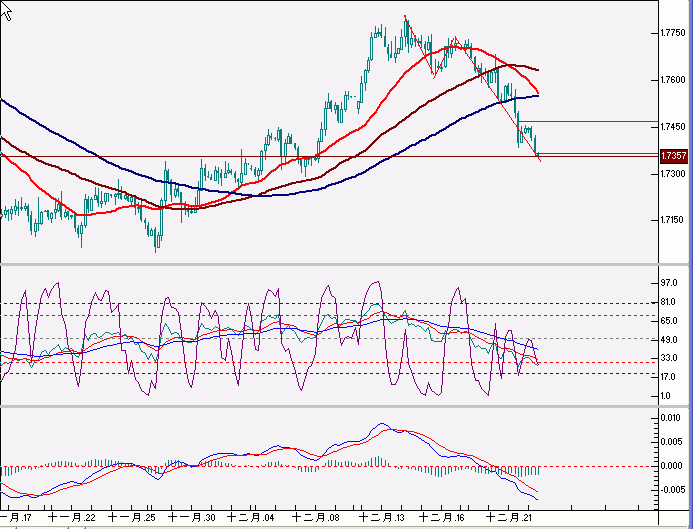Click the 1.0 oscillator scale value
The height and width of the screenshot is (529, 693).
coord(666,396)
